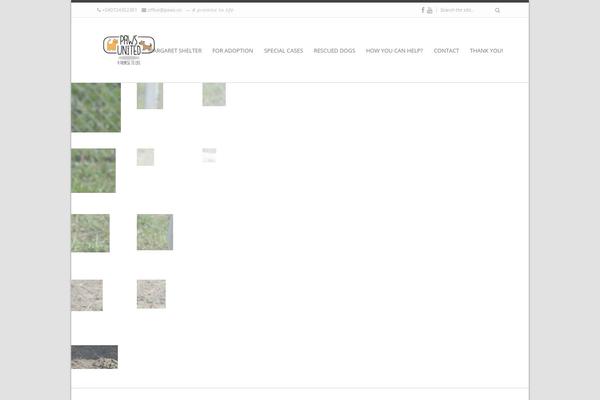Focus the Search the site field
Image resolution: width=600 pixels, height=400 pixels.
pos(466,10)
